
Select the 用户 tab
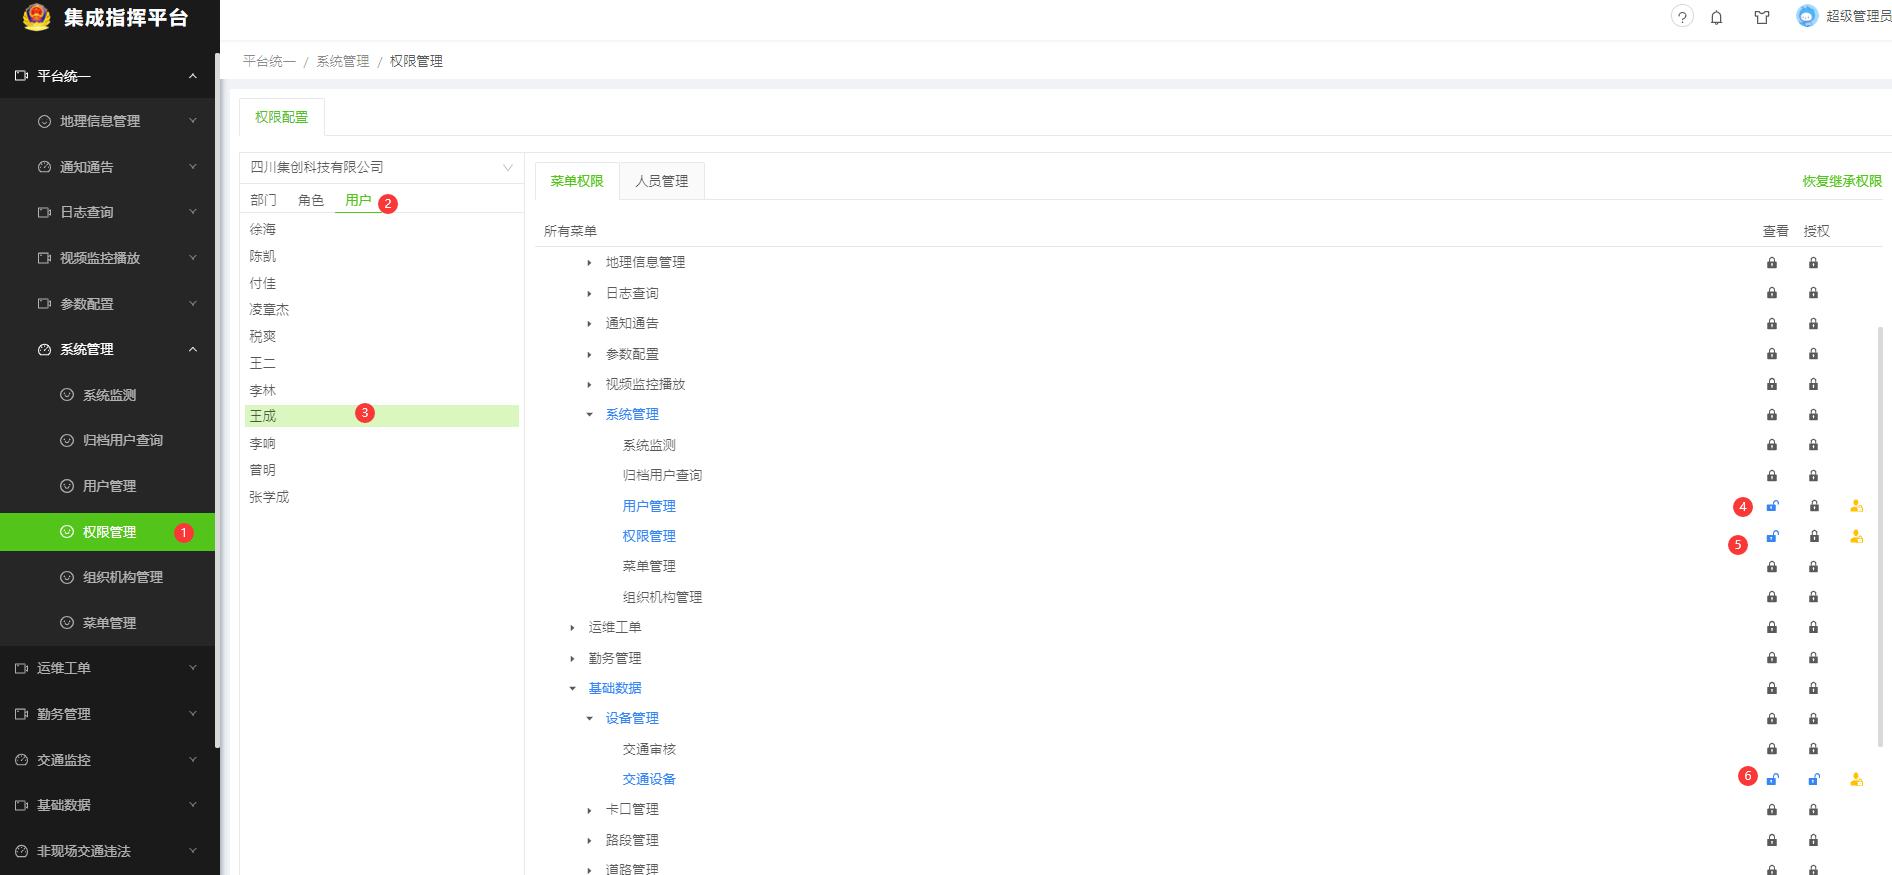(x=358, y=200)
